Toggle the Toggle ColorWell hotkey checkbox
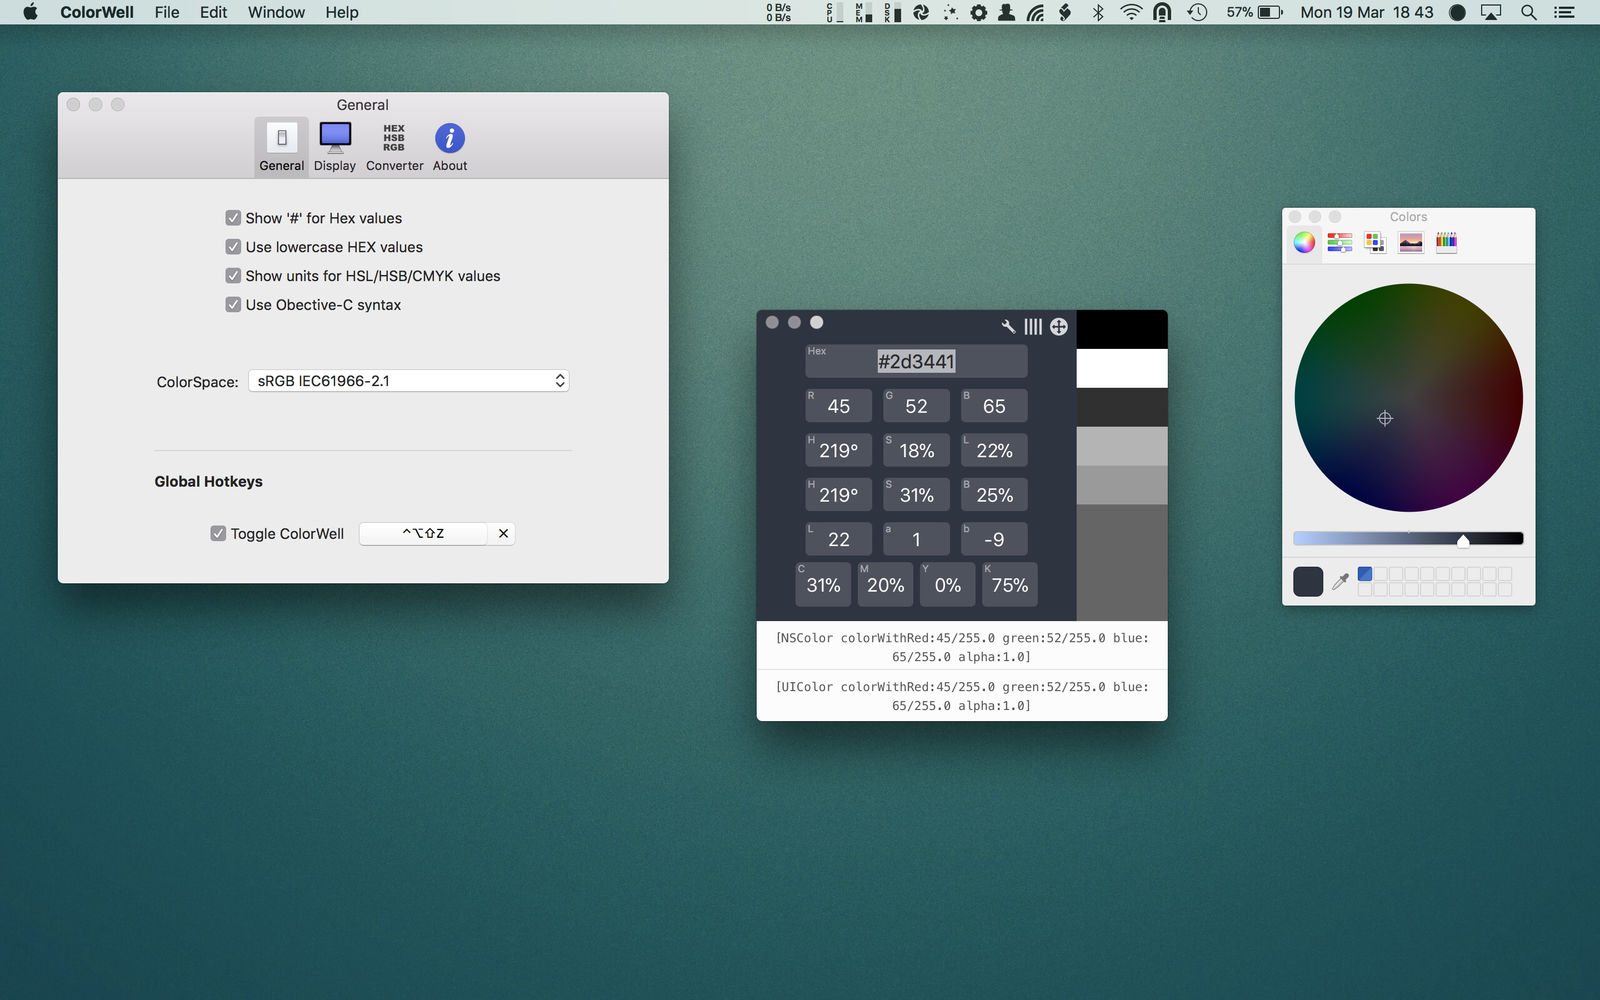 [218, 534]
